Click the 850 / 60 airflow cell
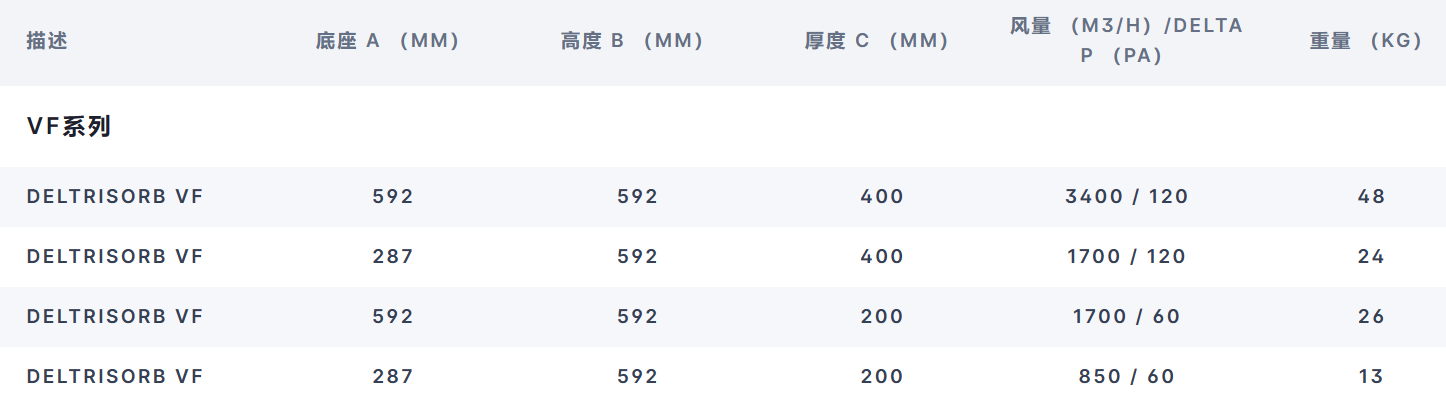The image size is (1446, 419). [x=1127, y=377]
